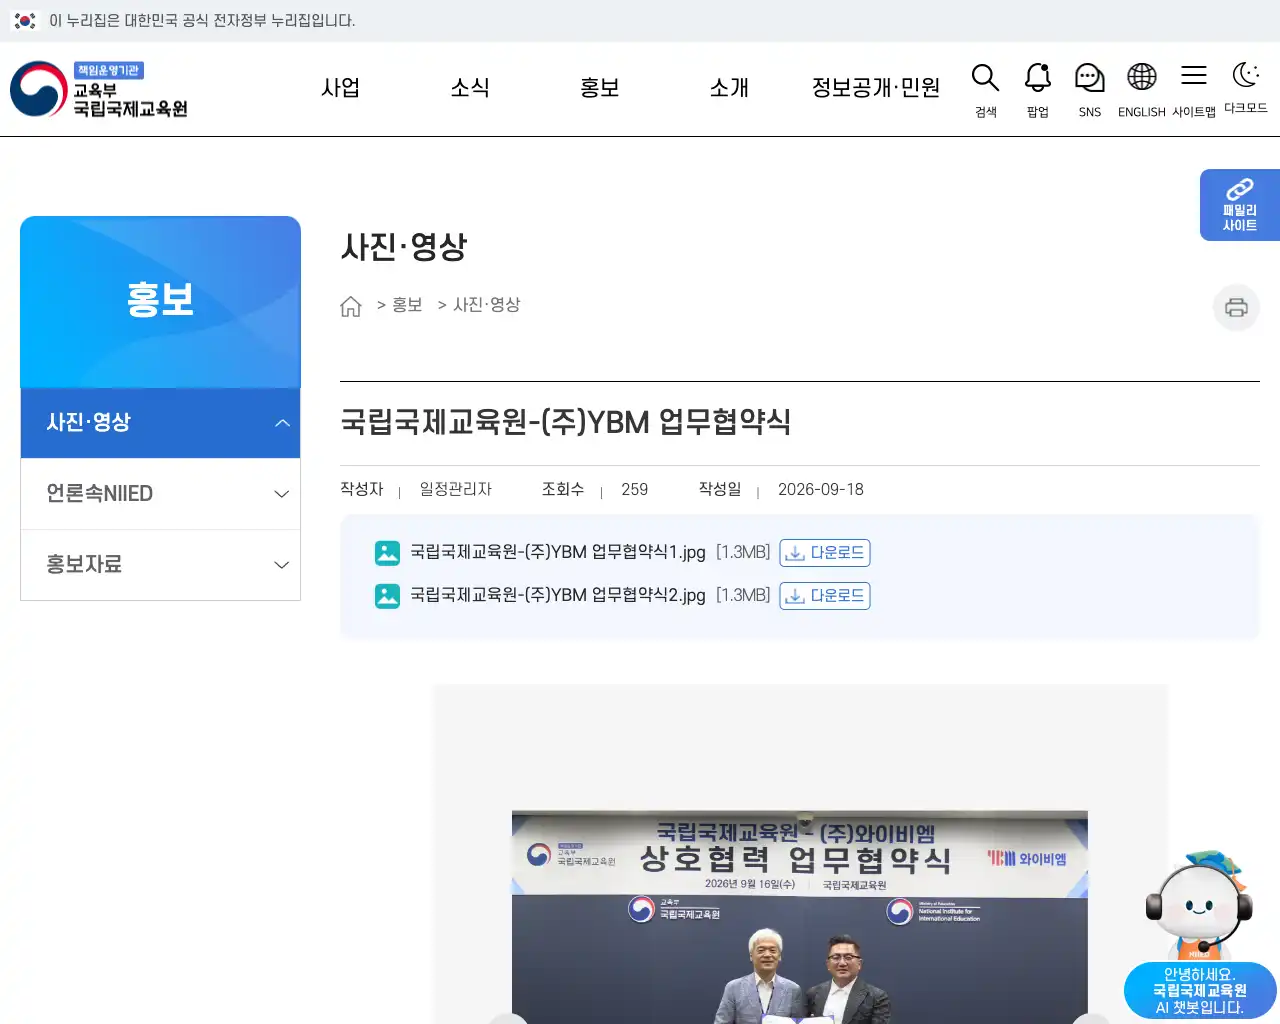Click the home icon in breadcrumb

point(350,306)
